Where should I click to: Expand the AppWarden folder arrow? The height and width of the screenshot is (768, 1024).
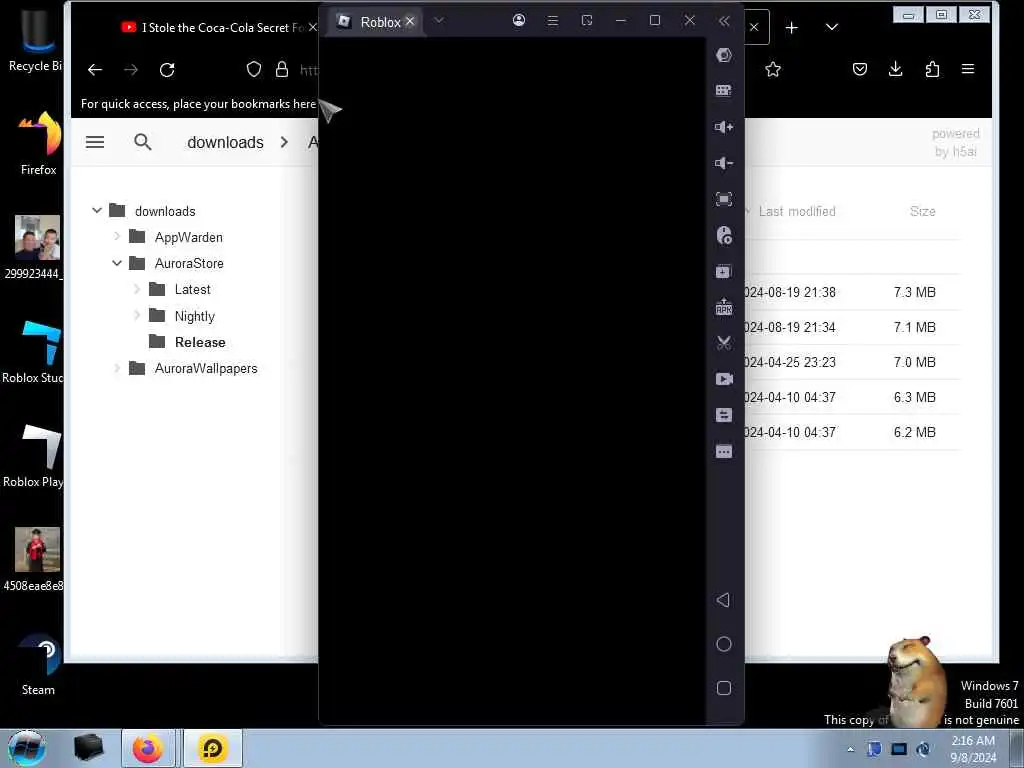point(117,236)
